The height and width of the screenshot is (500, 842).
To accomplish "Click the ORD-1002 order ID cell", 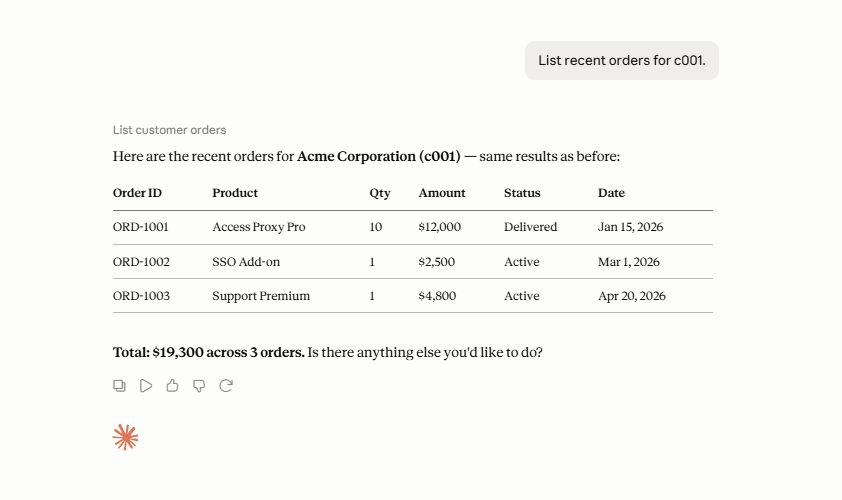I will [x=141, y=262].
